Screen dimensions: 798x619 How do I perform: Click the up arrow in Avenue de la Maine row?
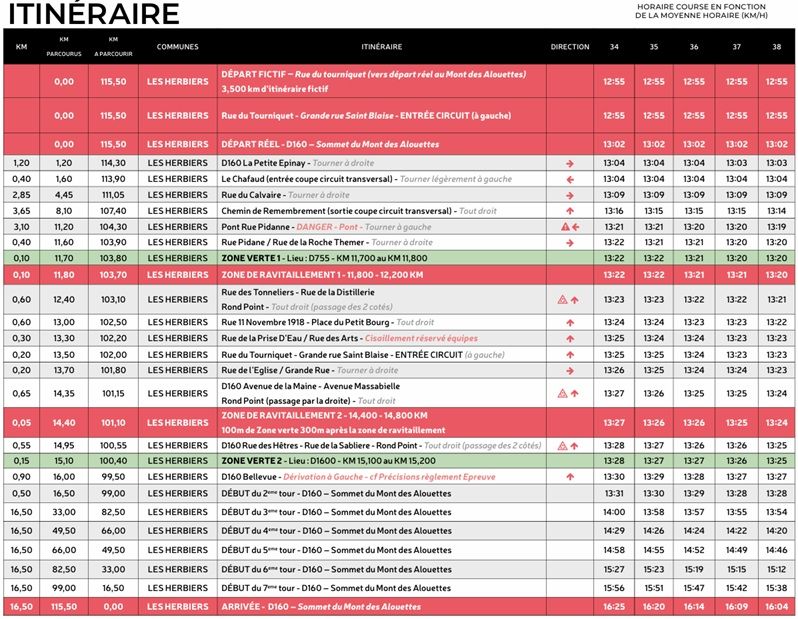[575, 393]
